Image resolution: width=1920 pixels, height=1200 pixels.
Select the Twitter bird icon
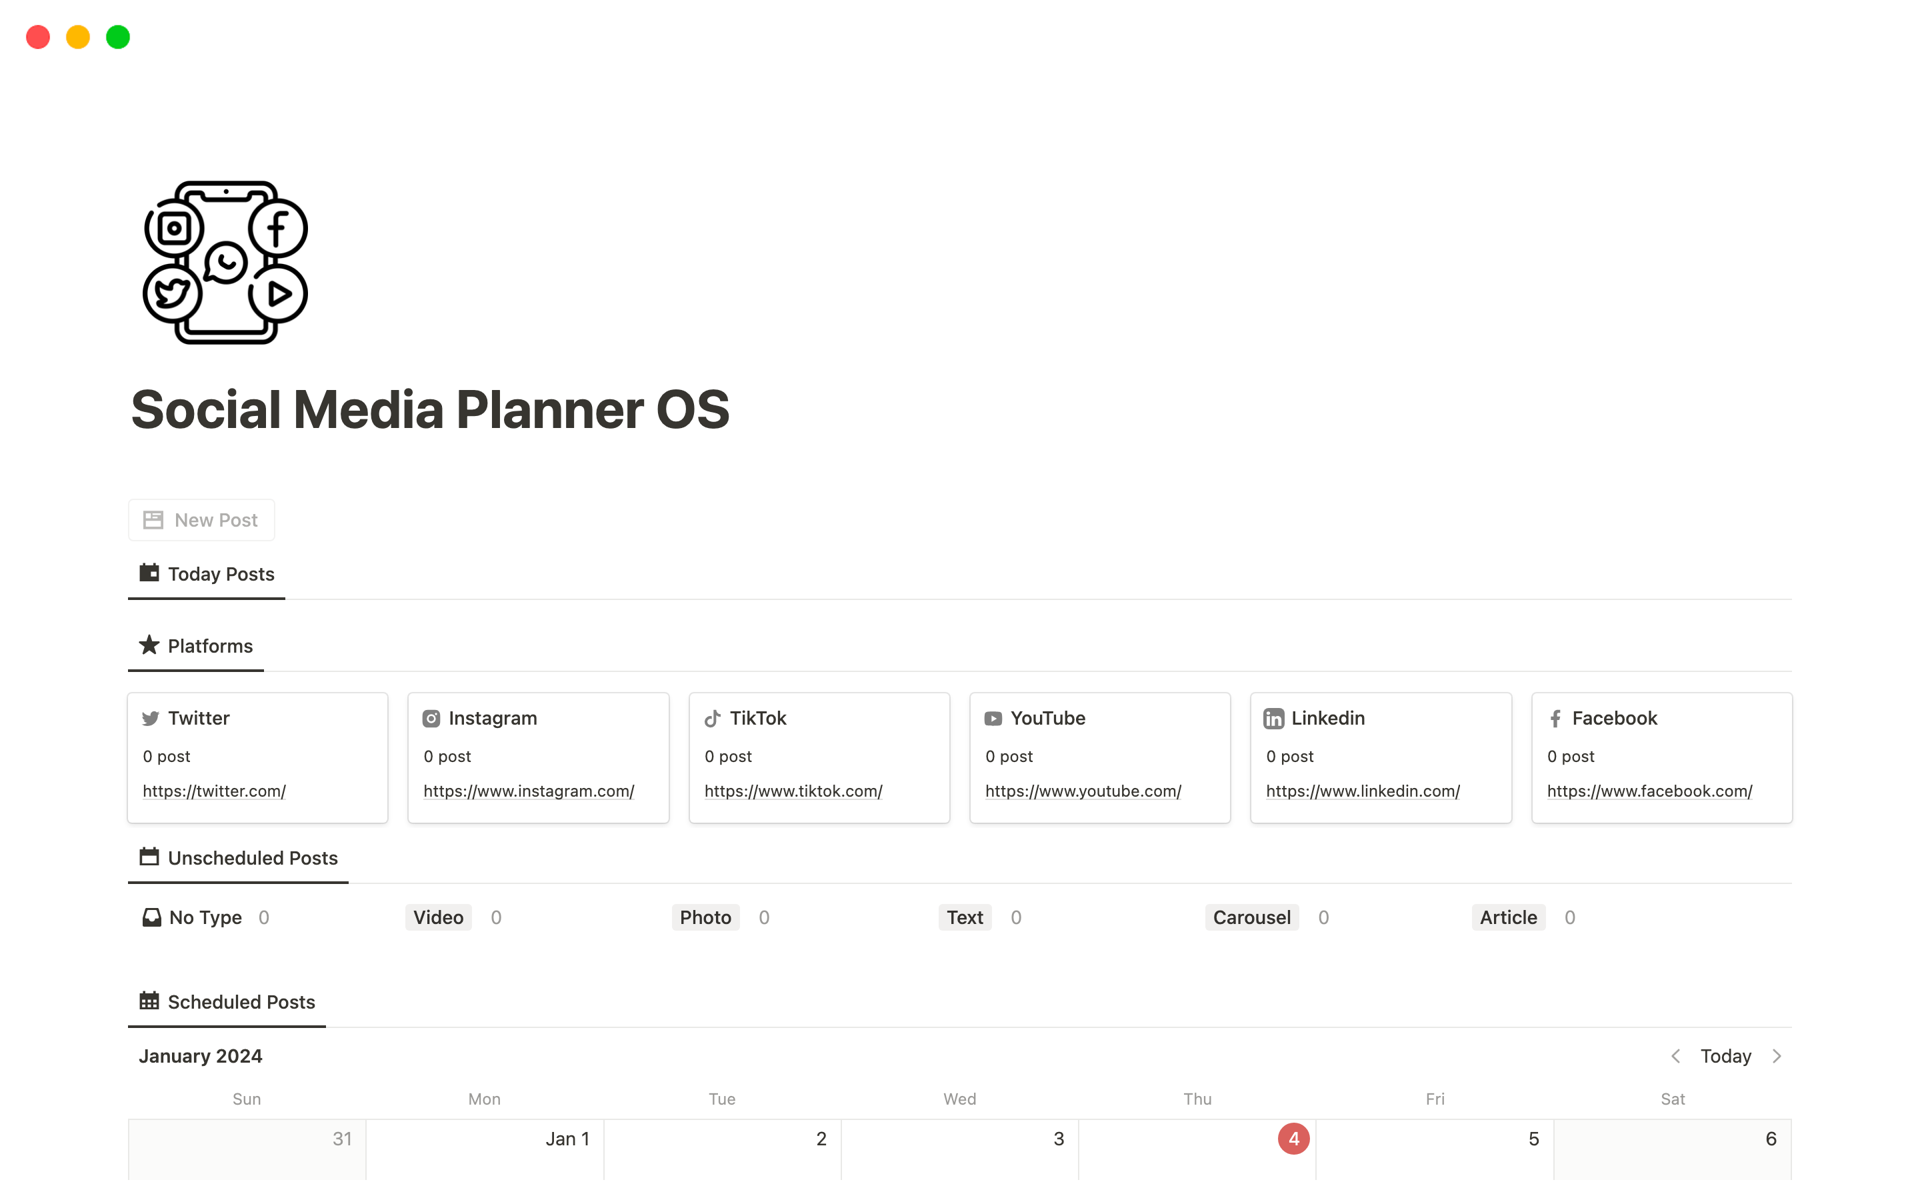point(151,718)
